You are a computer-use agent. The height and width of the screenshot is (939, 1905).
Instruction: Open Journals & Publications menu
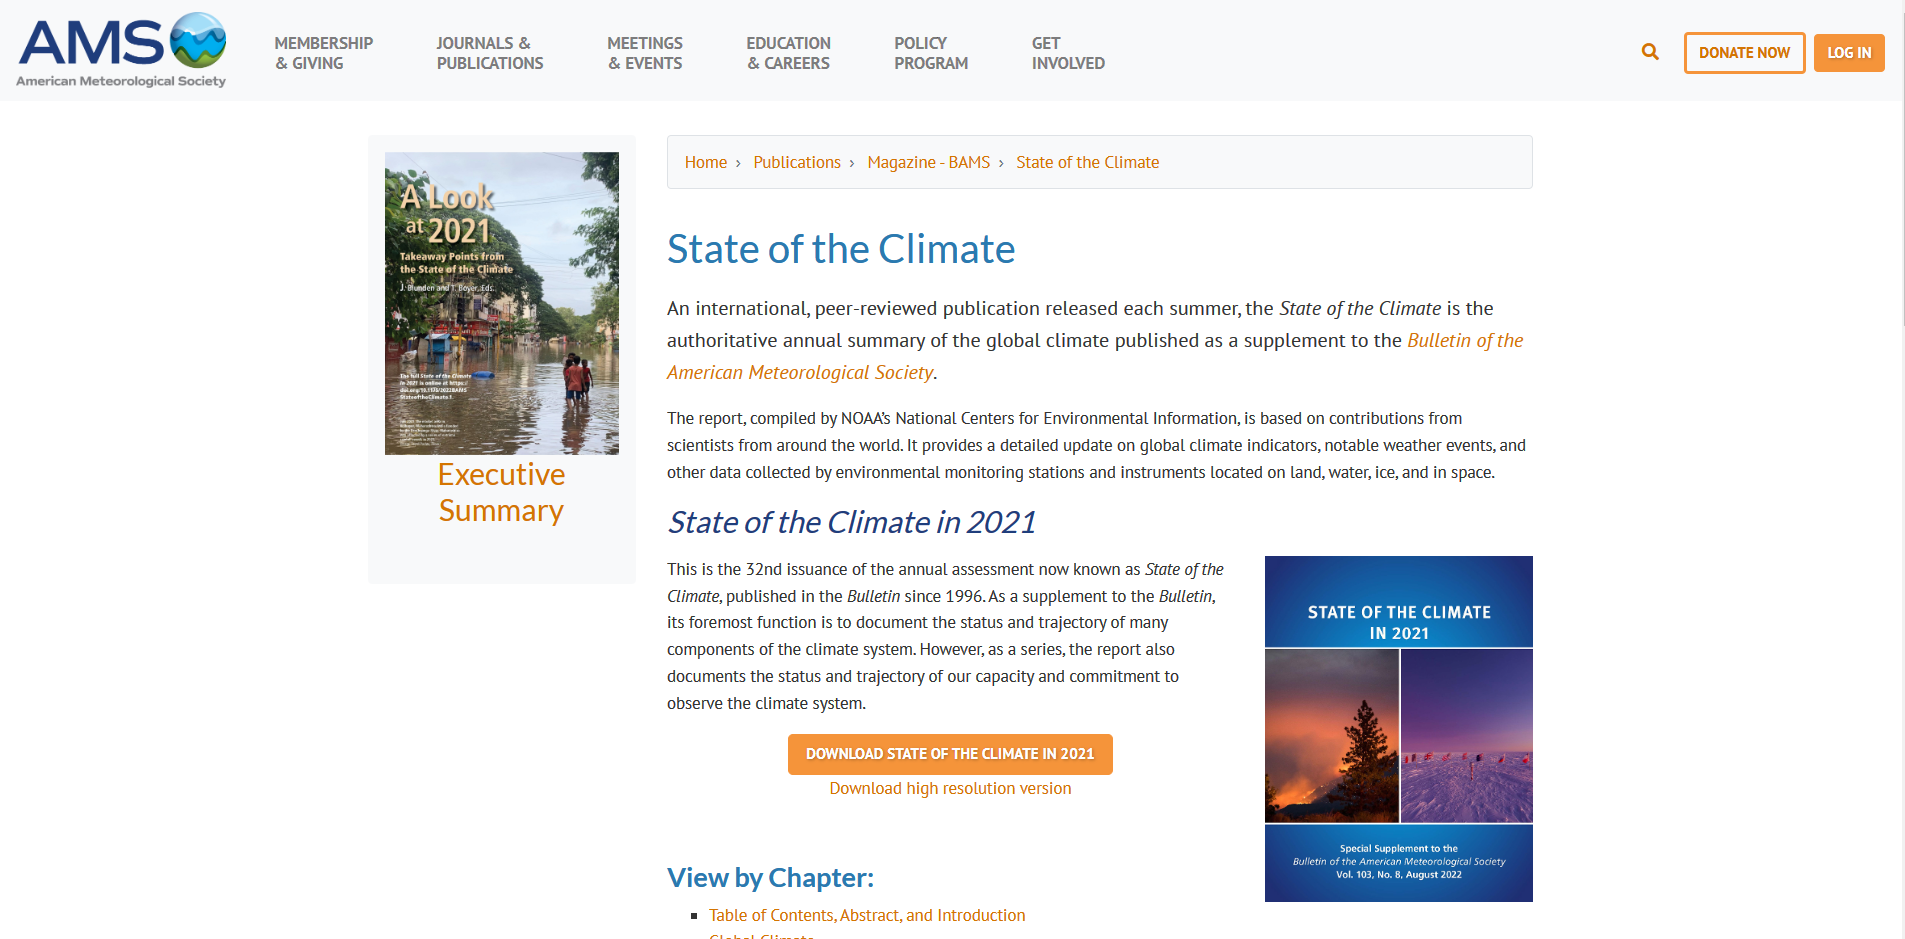(489, 53)
